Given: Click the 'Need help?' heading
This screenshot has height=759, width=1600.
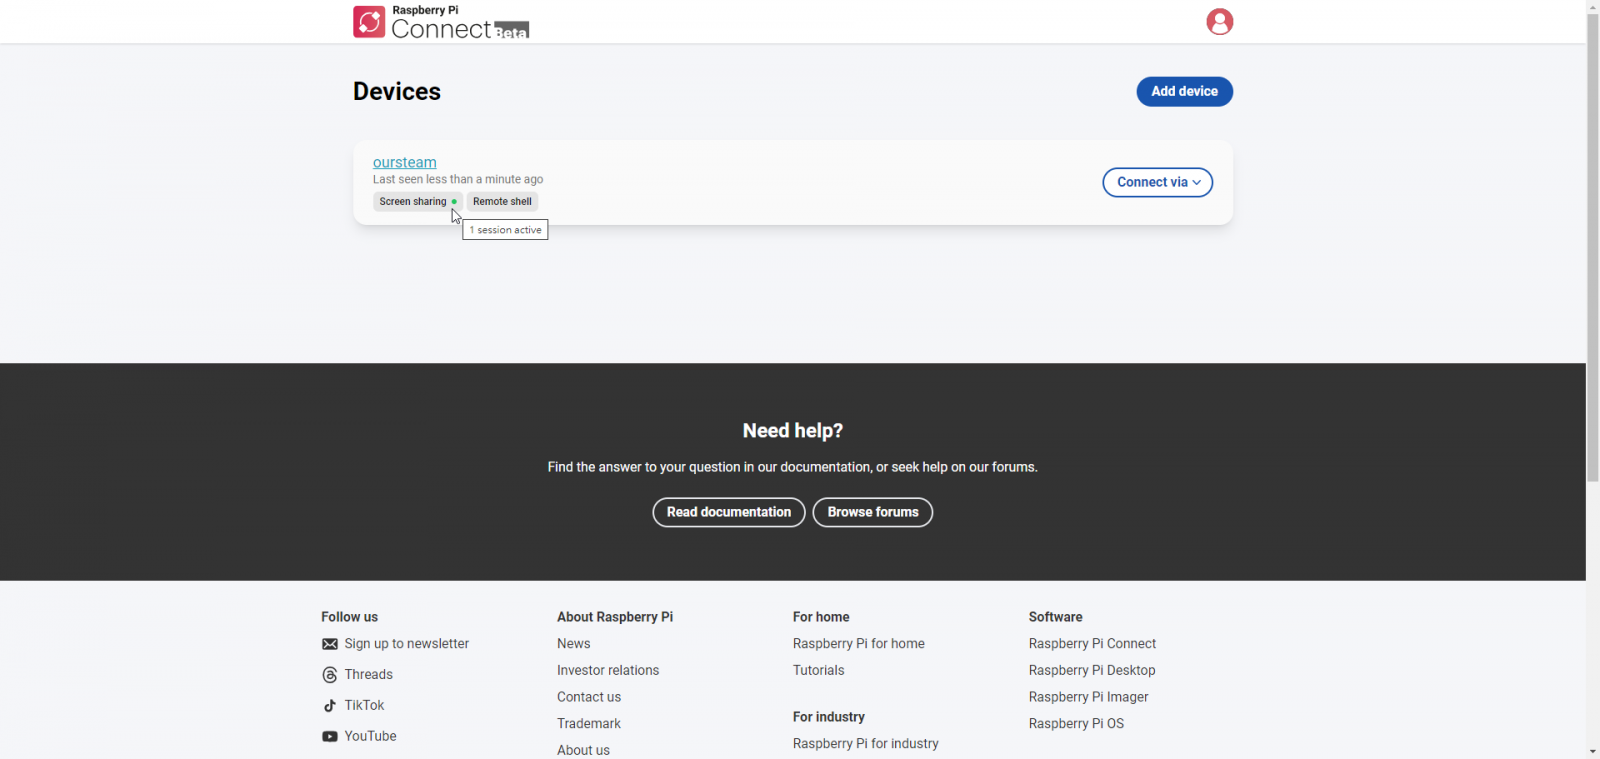Looking at the screenshot, I should click(x=793, y=431).
